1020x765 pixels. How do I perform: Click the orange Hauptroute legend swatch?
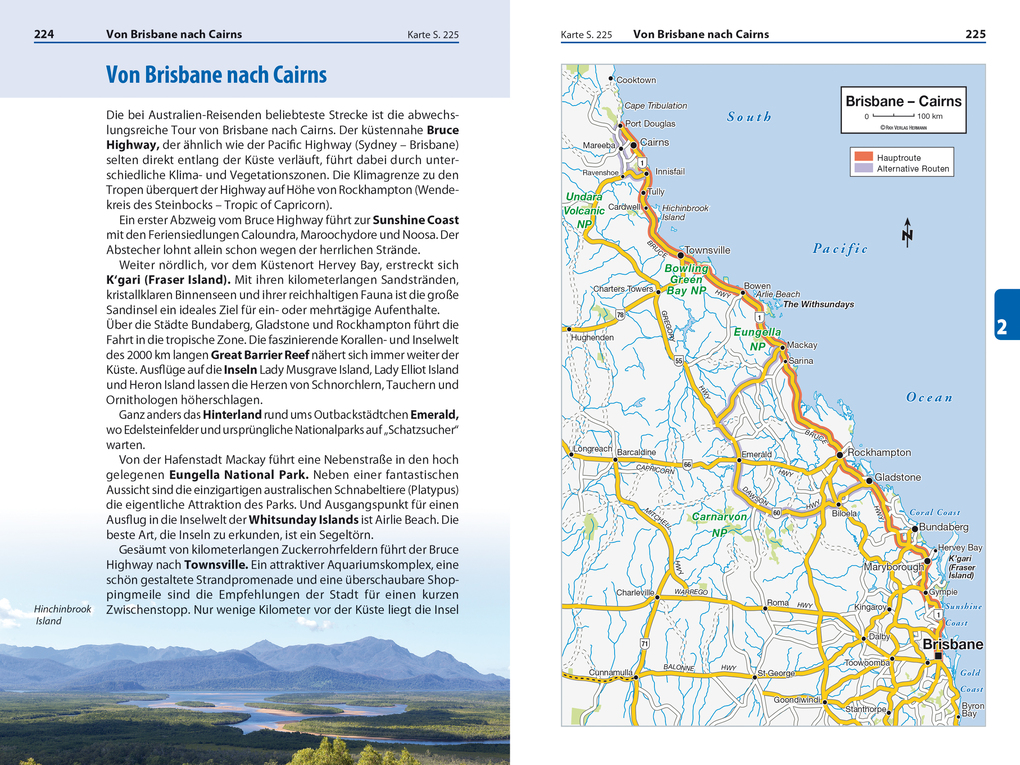pyautogui.click(x=862, y=158)
